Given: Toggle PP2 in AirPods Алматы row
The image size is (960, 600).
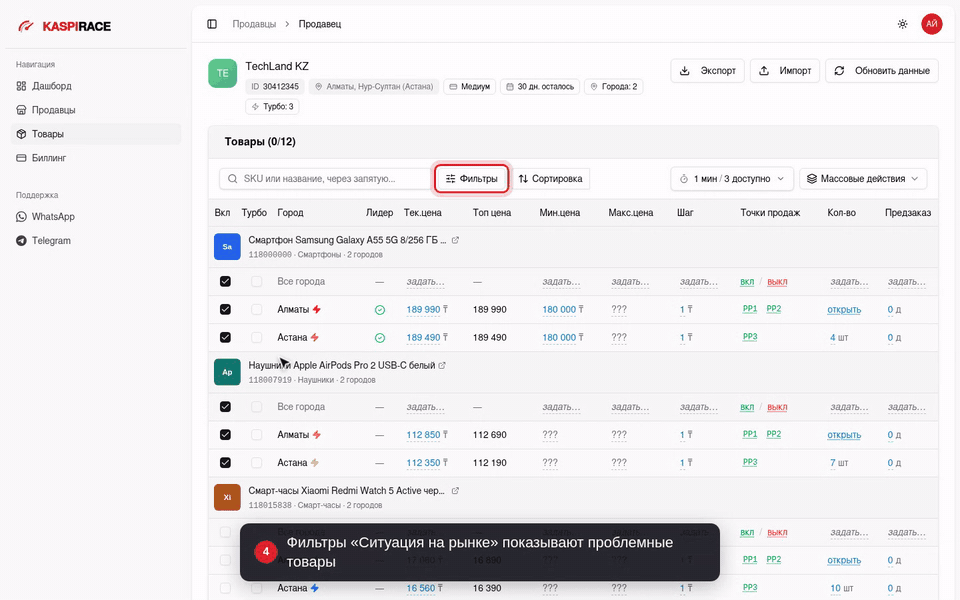Looking at the screenshot, I should [x=774, y=434].
